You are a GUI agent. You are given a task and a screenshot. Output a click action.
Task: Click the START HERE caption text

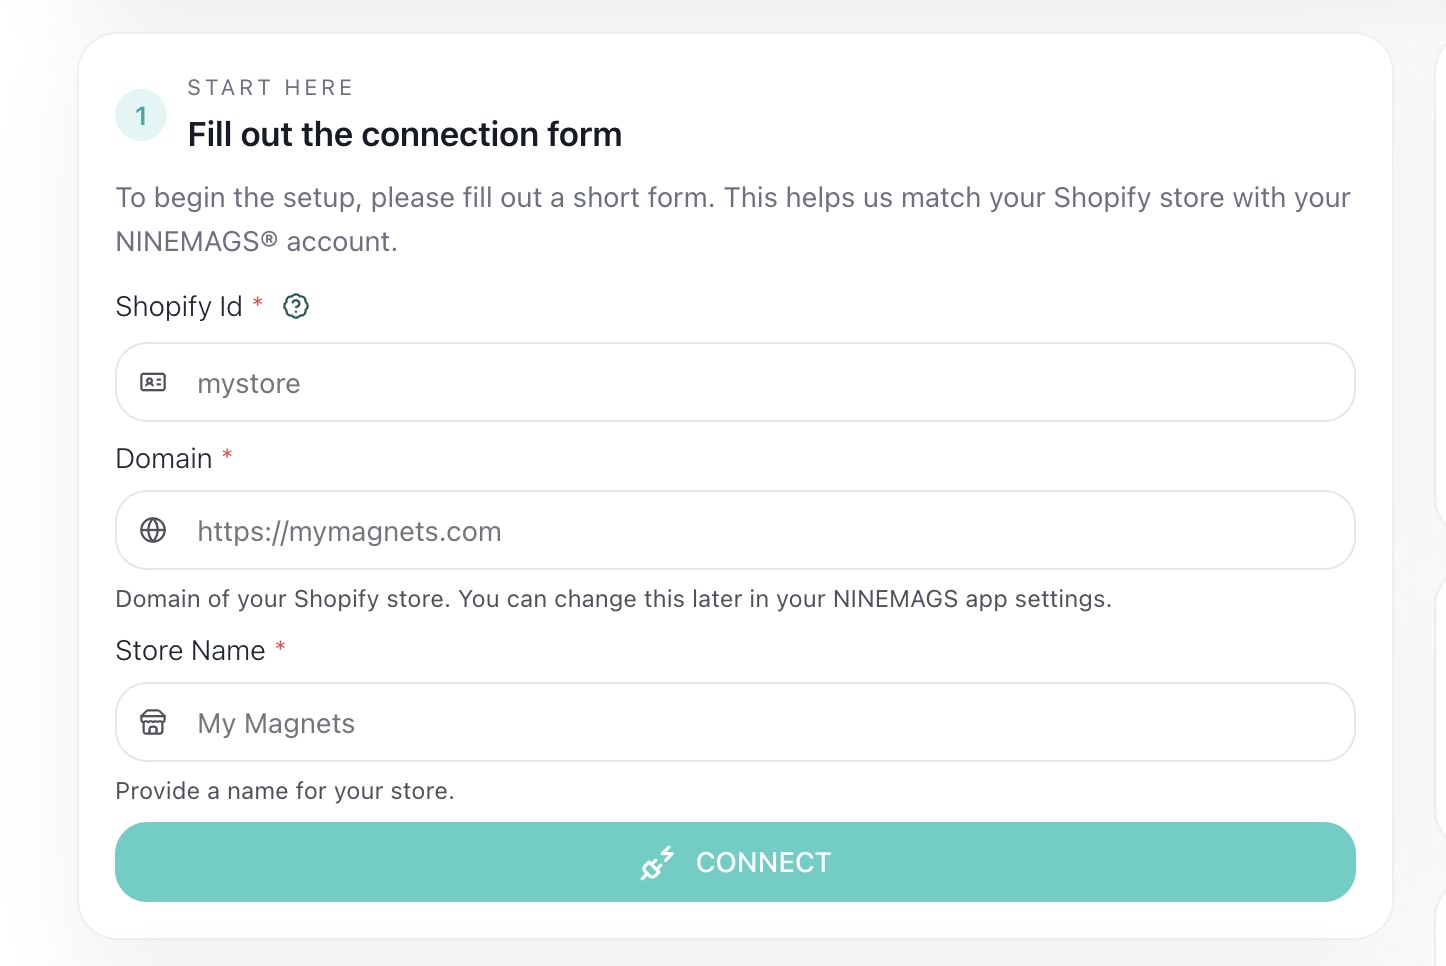pyautogui.click(x=270, y=88)
